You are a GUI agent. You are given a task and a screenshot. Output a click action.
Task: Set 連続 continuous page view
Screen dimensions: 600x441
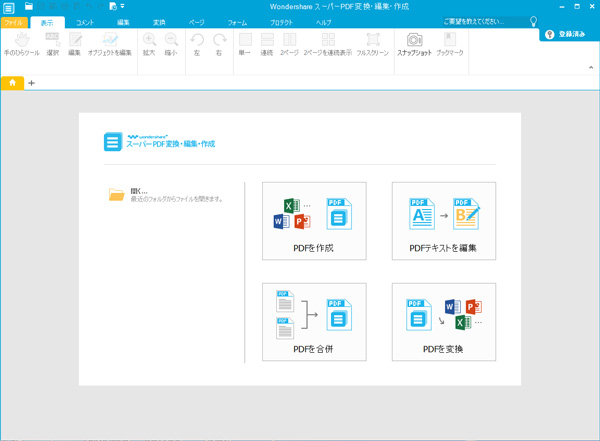267,45
